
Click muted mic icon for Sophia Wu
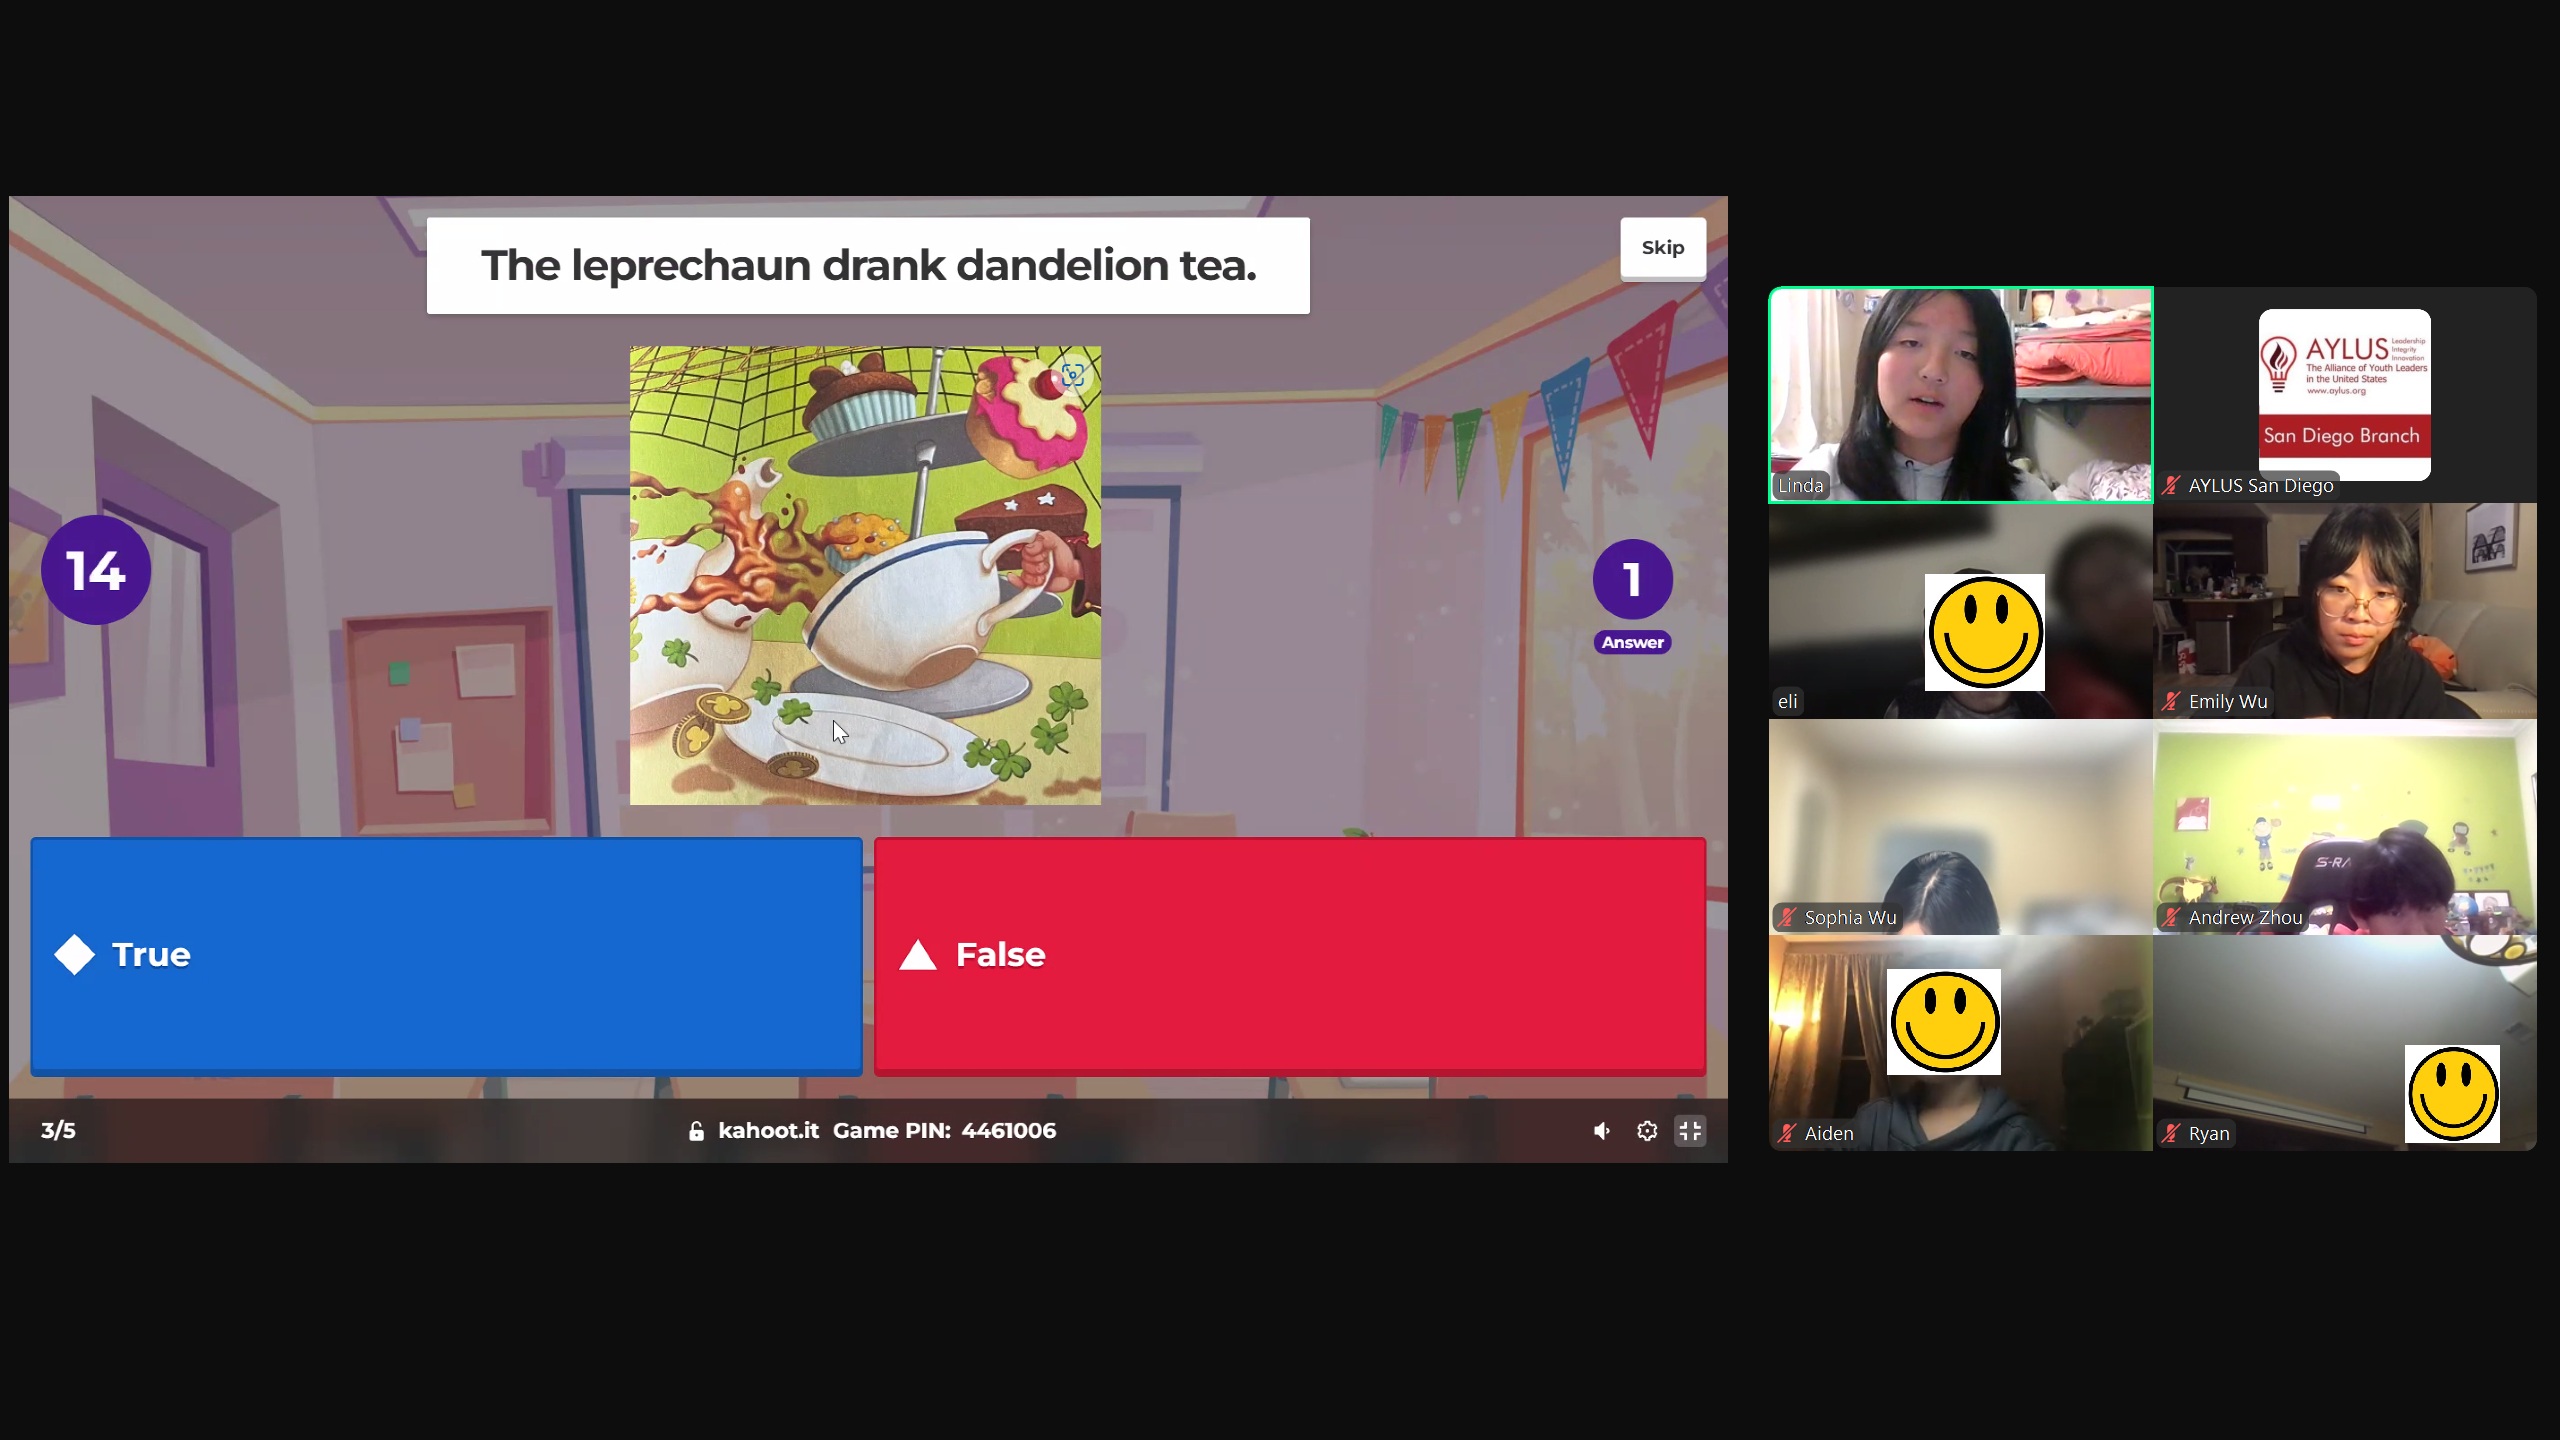point(1787,918)
